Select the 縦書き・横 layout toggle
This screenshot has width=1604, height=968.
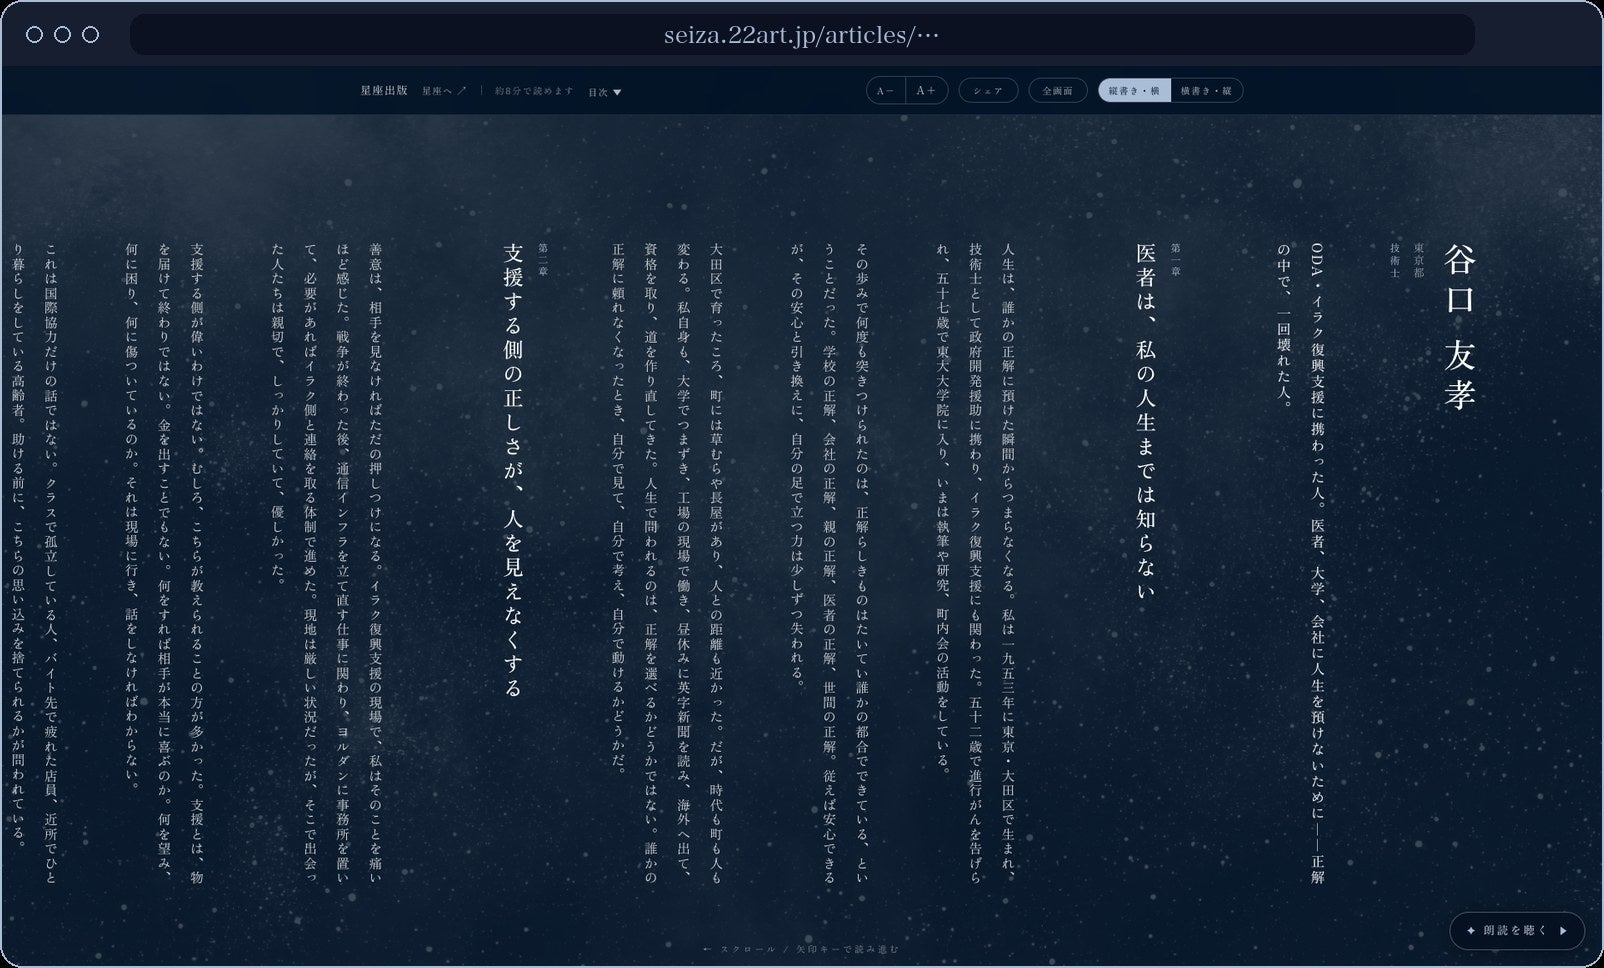(x=1134, y=91)
